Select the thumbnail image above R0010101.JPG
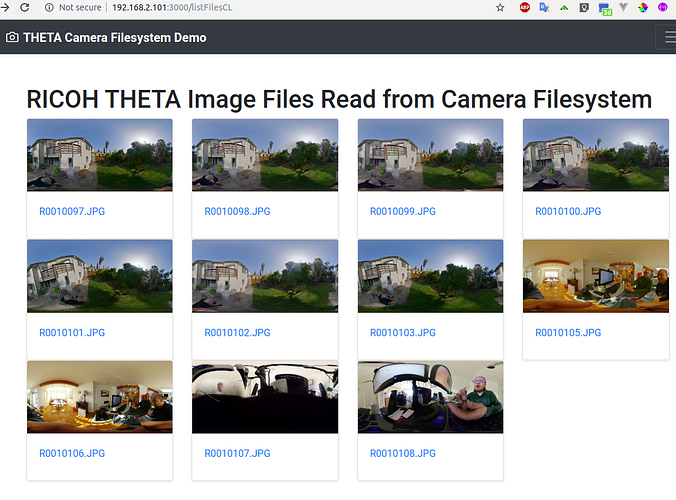Viewport: 676px width, 500px height. (x=99, y=276)
